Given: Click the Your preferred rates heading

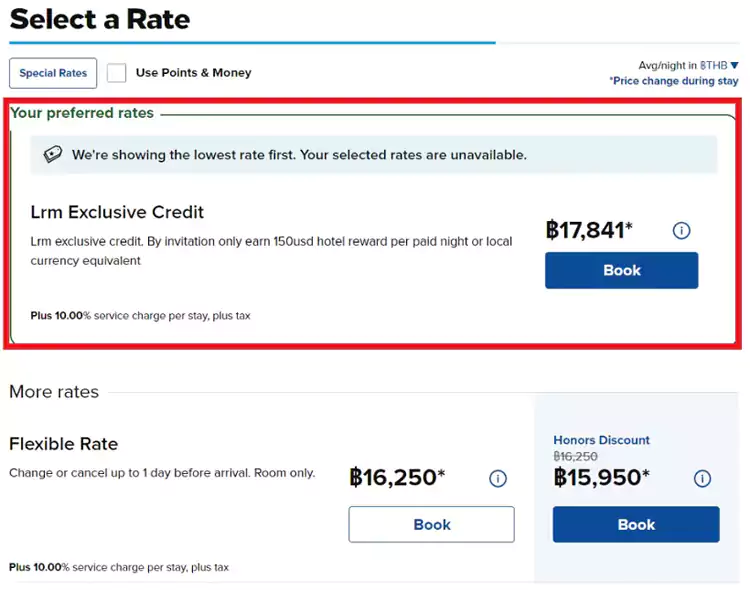Looking at the screenshot, I should pos(82,113).
